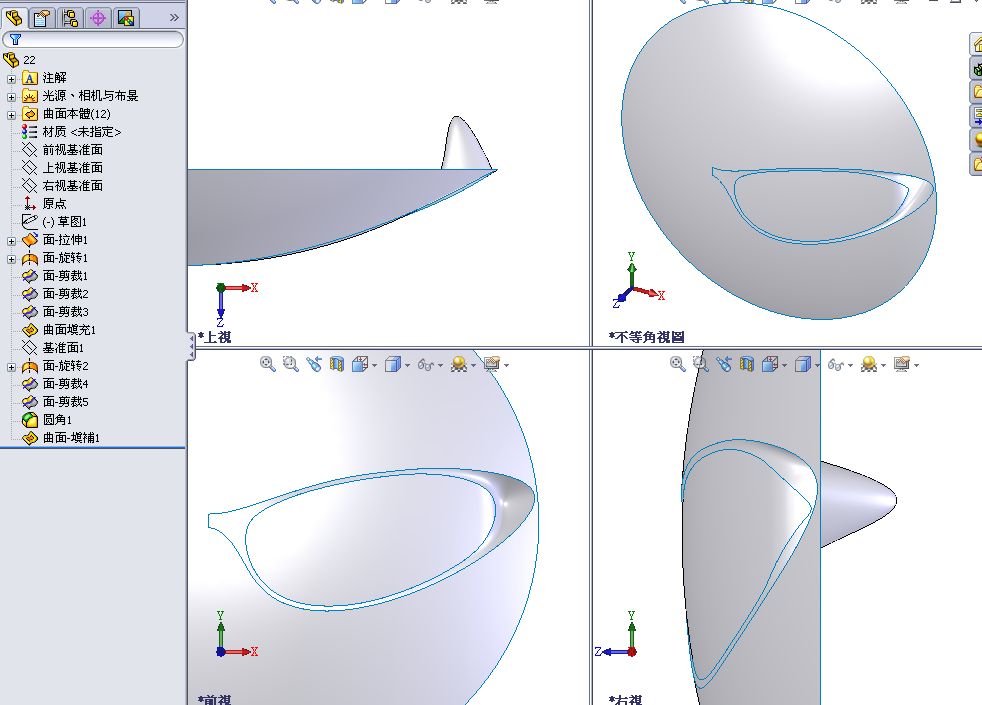The height and width of the screenshot is (705, 982).
Task: Click Hide/Show Items glasses, front viewport
Action: pos(426,364)
